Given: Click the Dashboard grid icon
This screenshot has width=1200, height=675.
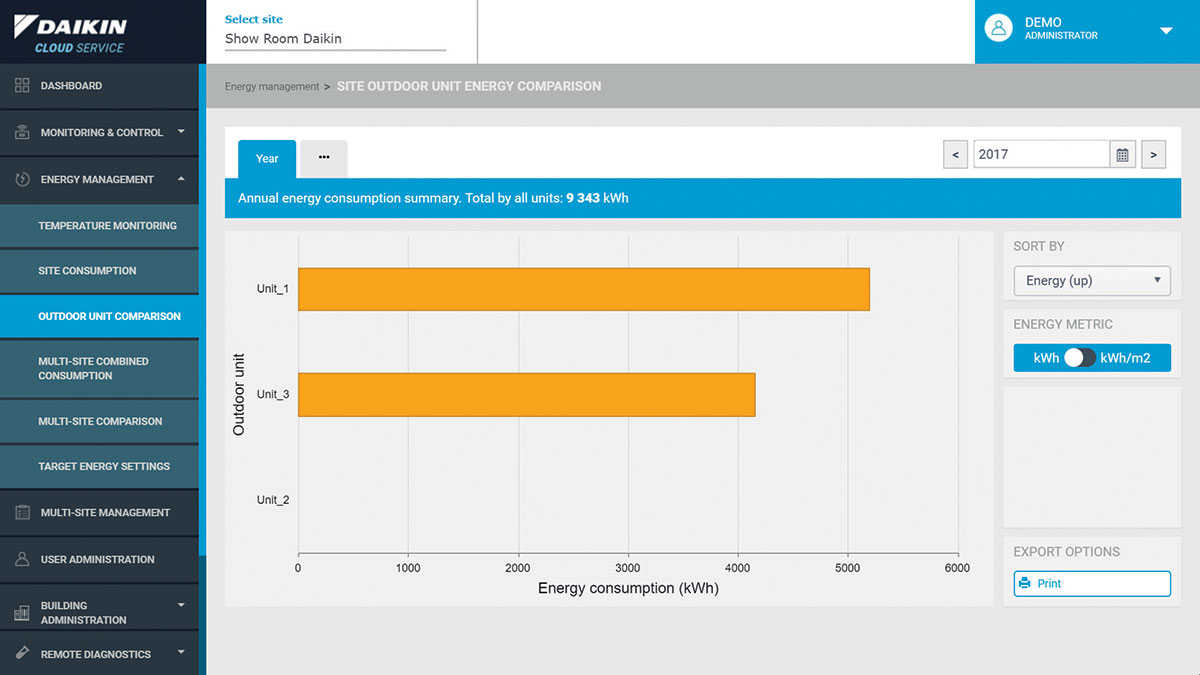Looking at the screenshot, I should click(22, 86).
